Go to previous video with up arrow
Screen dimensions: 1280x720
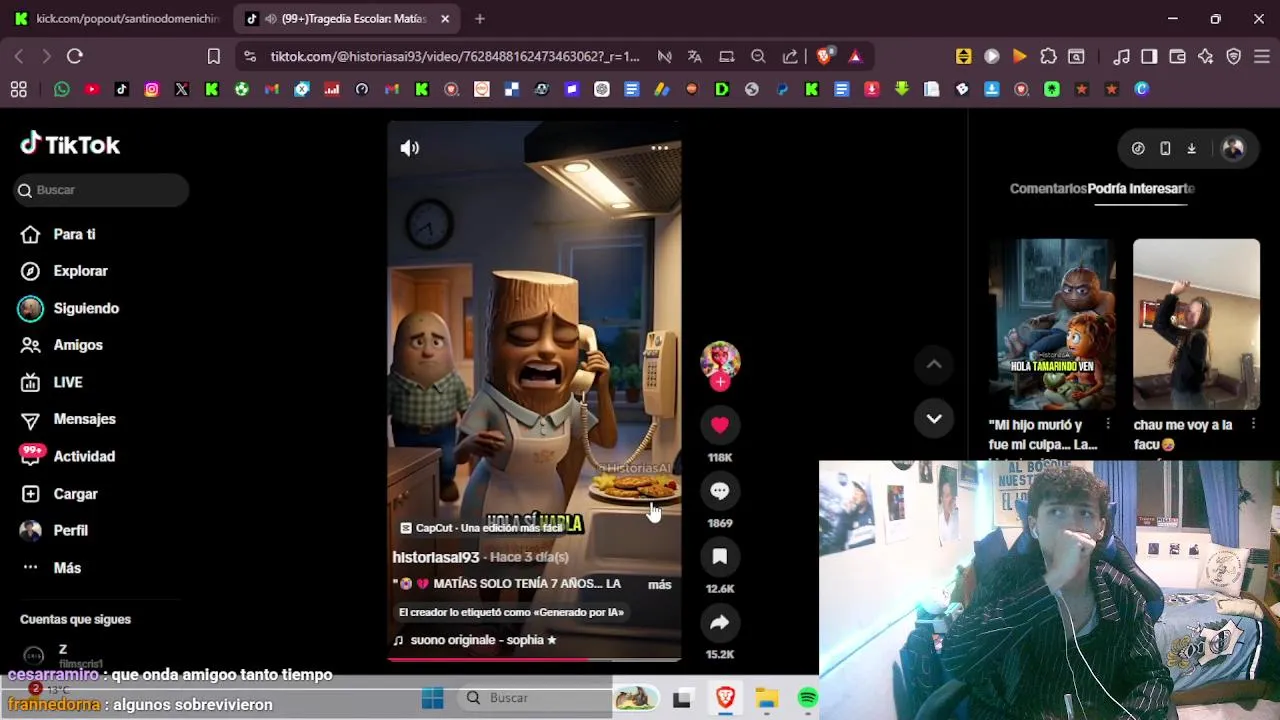[934, 365]
